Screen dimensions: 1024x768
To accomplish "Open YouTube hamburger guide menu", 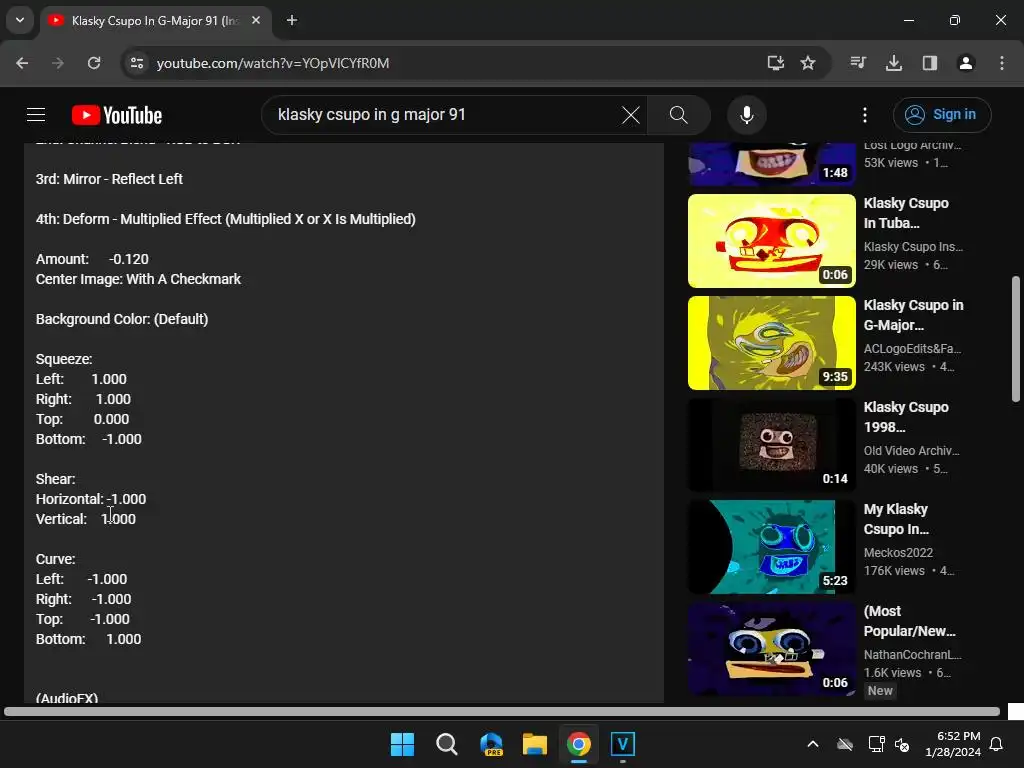I will click(x=36, y=115).
